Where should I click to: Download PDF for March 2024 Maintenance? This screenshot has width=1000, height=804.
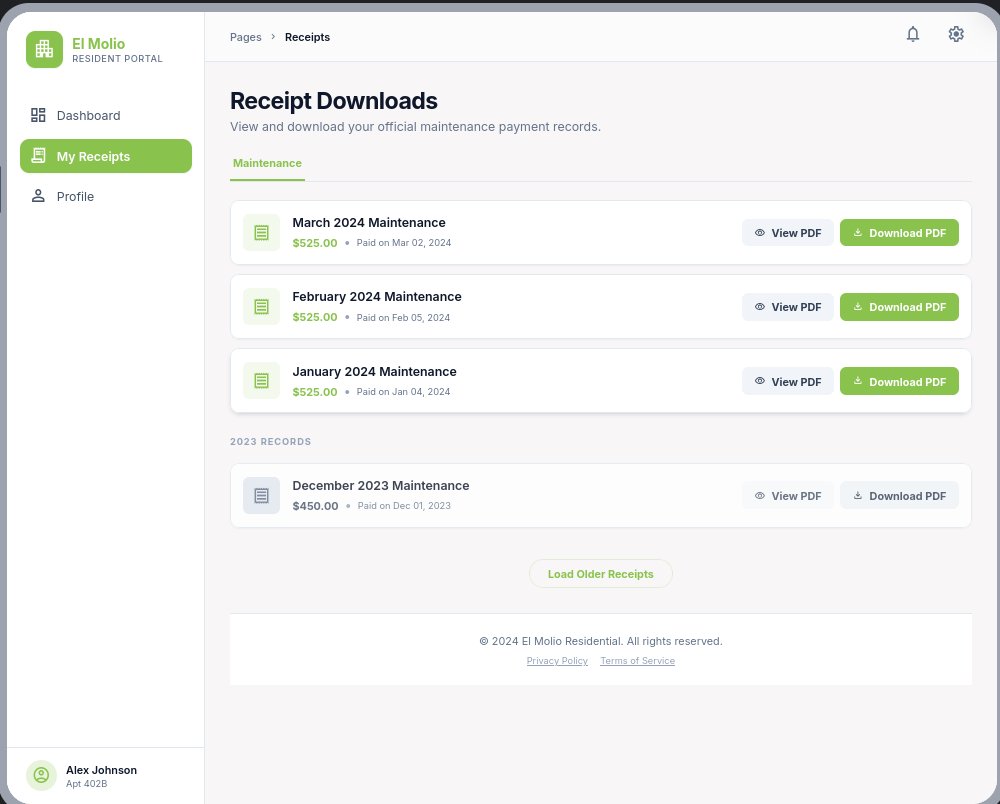click(899, 233)
